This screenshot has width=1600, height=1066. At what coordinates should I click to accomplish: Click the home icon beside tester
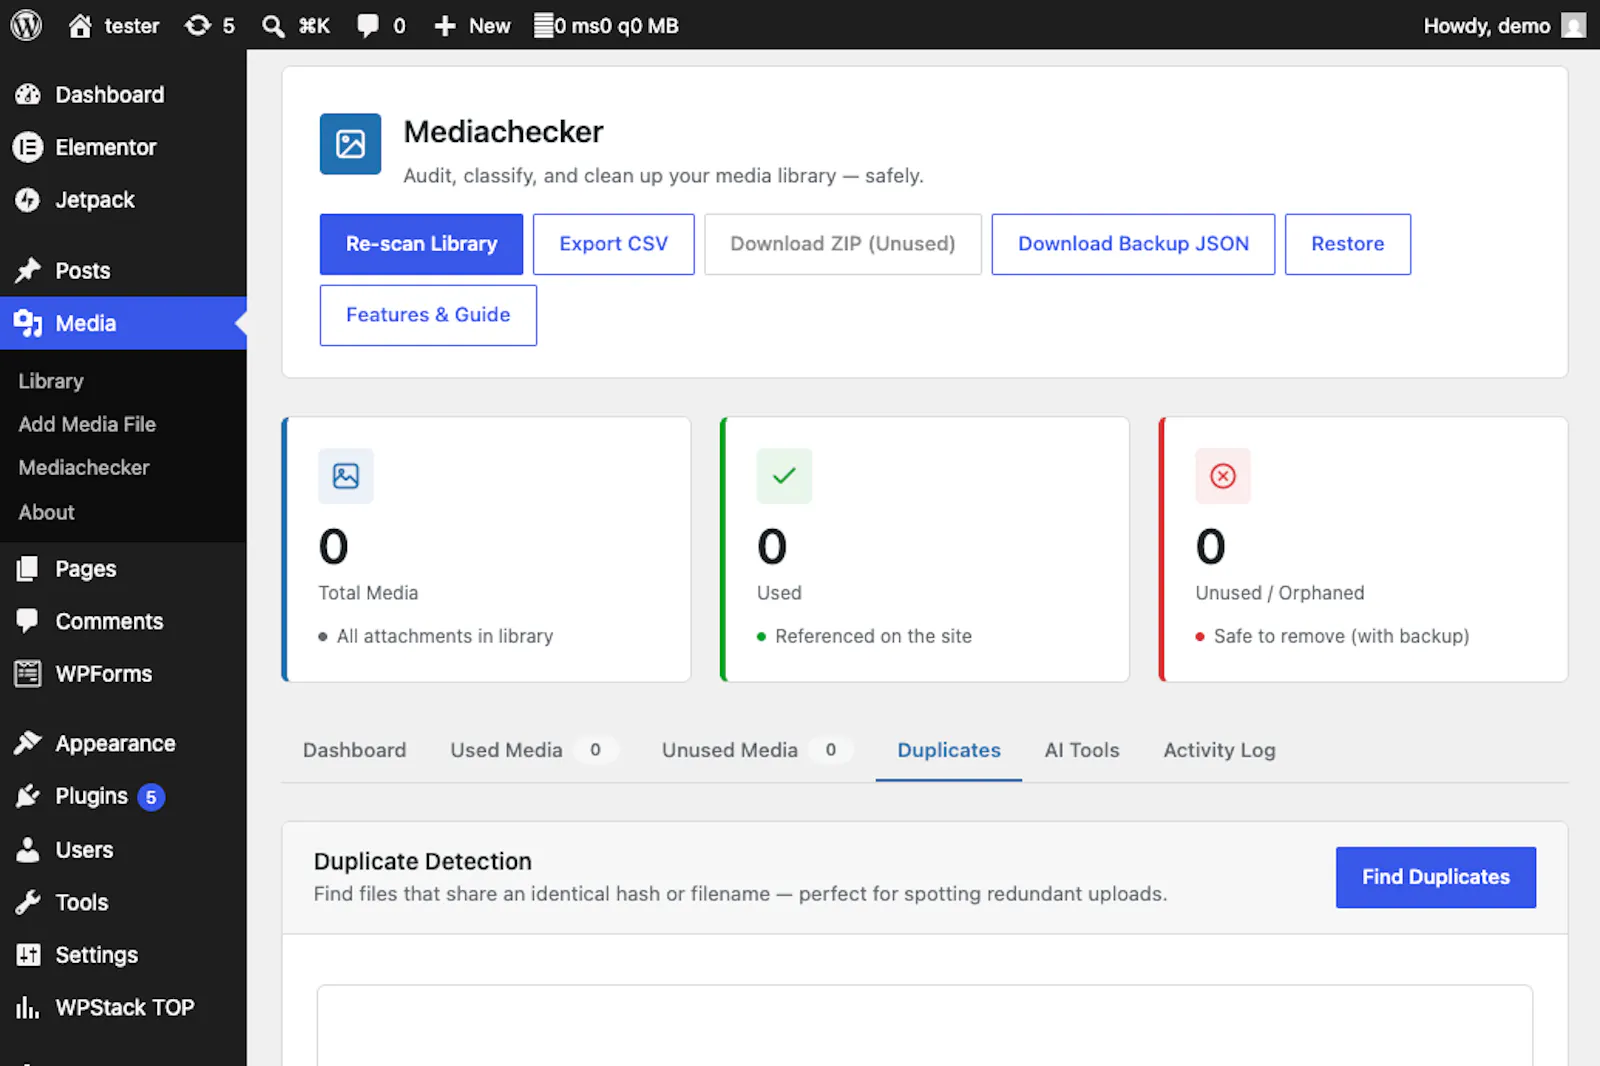tap(80, 26)
